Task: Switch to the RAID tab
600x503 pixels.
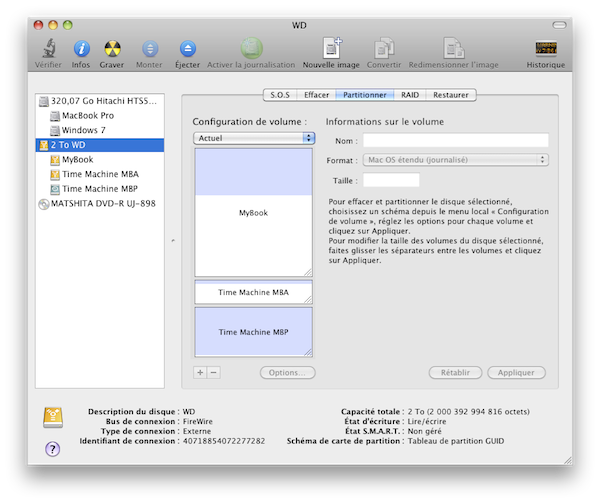Action: tap(410, 95)
